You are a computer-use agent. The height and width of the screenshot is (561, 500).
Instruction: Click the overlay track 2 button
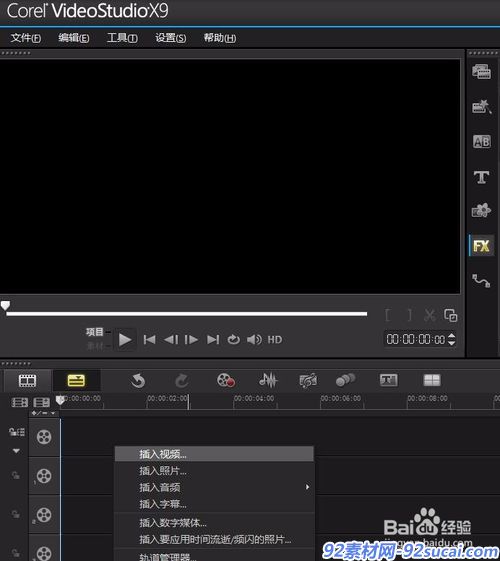coord(44,515)
